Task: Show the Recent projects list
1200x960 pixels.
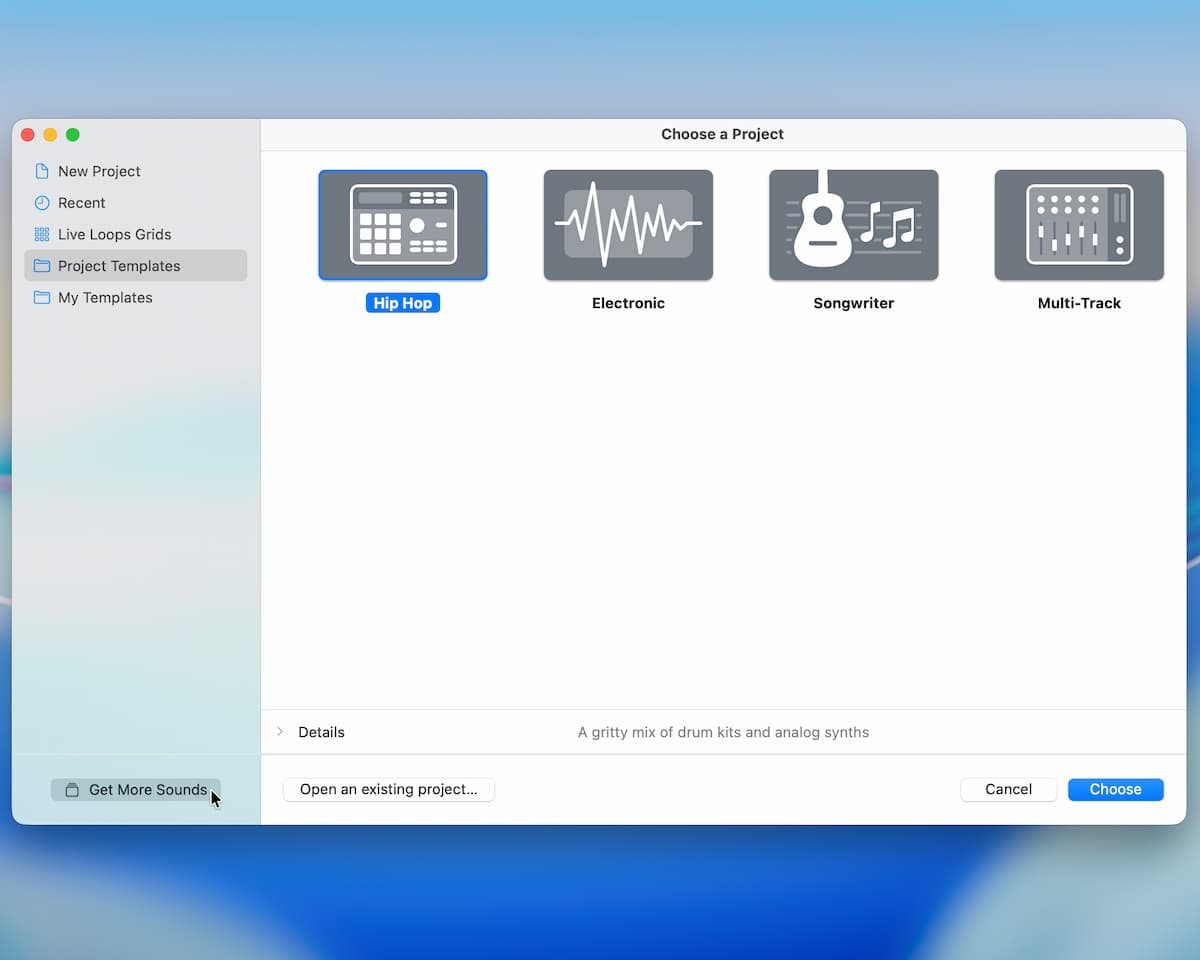Action: click(136, 203)
